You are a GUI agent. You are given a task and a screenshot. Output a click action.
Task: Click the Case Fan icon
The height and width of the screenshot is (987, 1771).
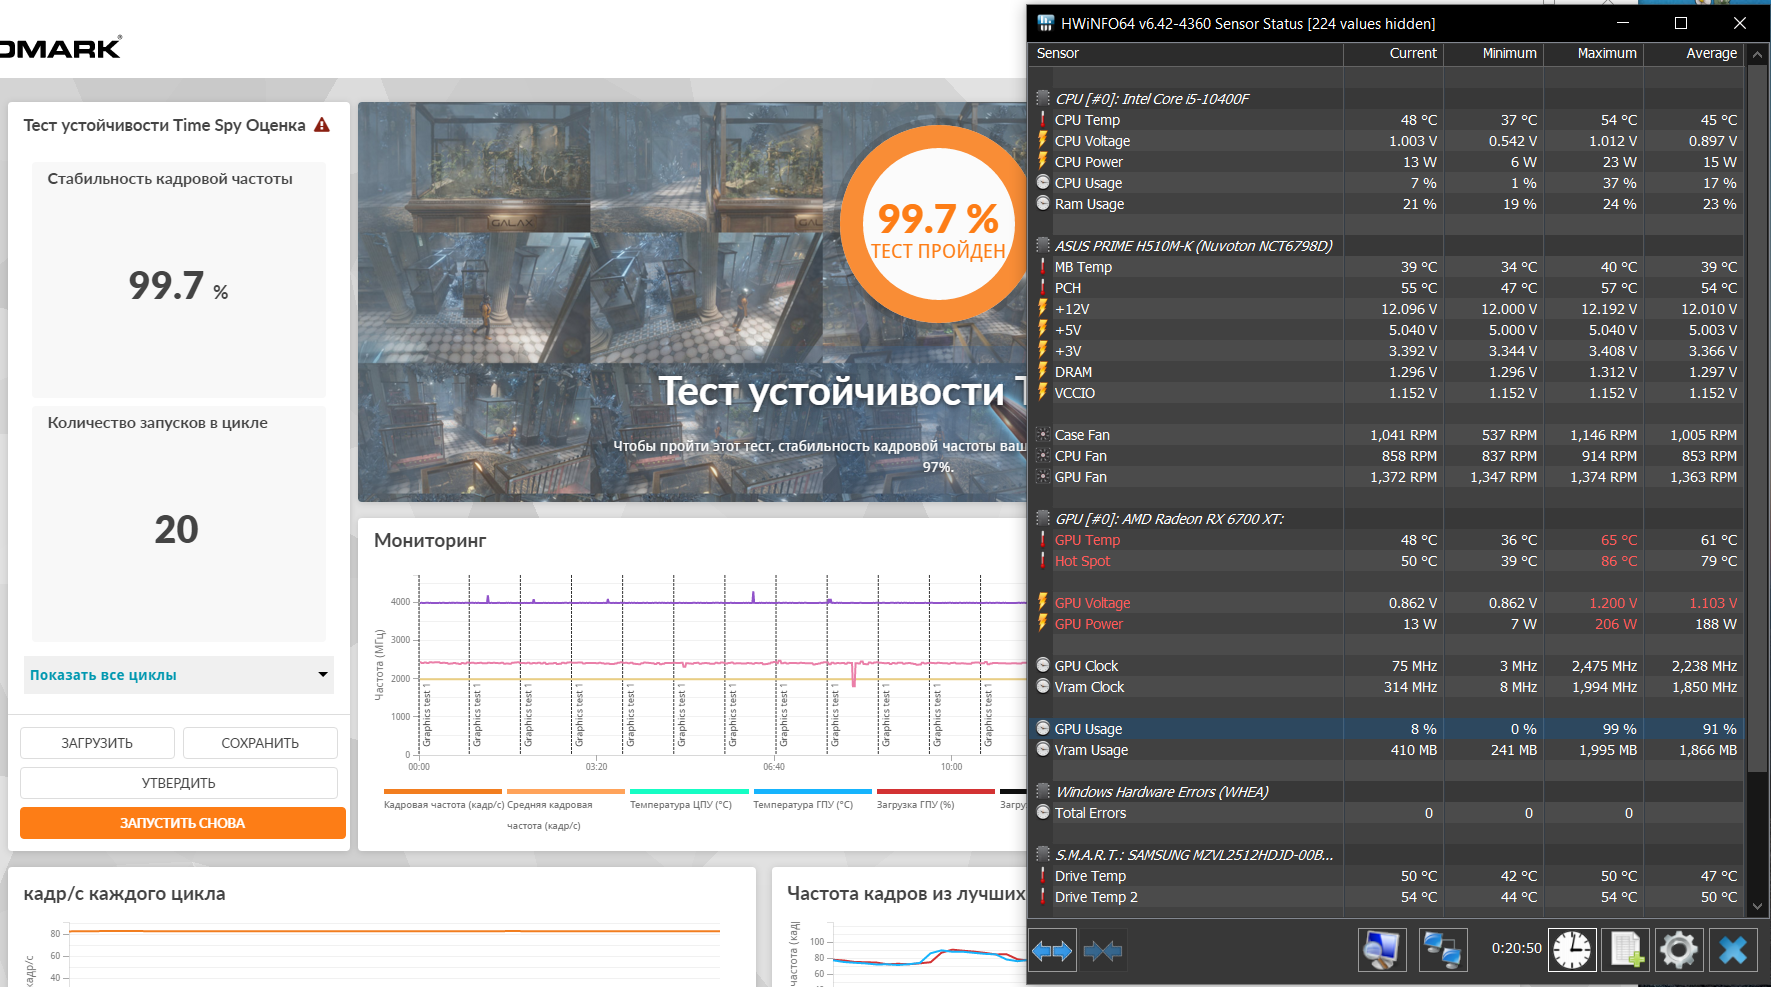(1043, 435)
